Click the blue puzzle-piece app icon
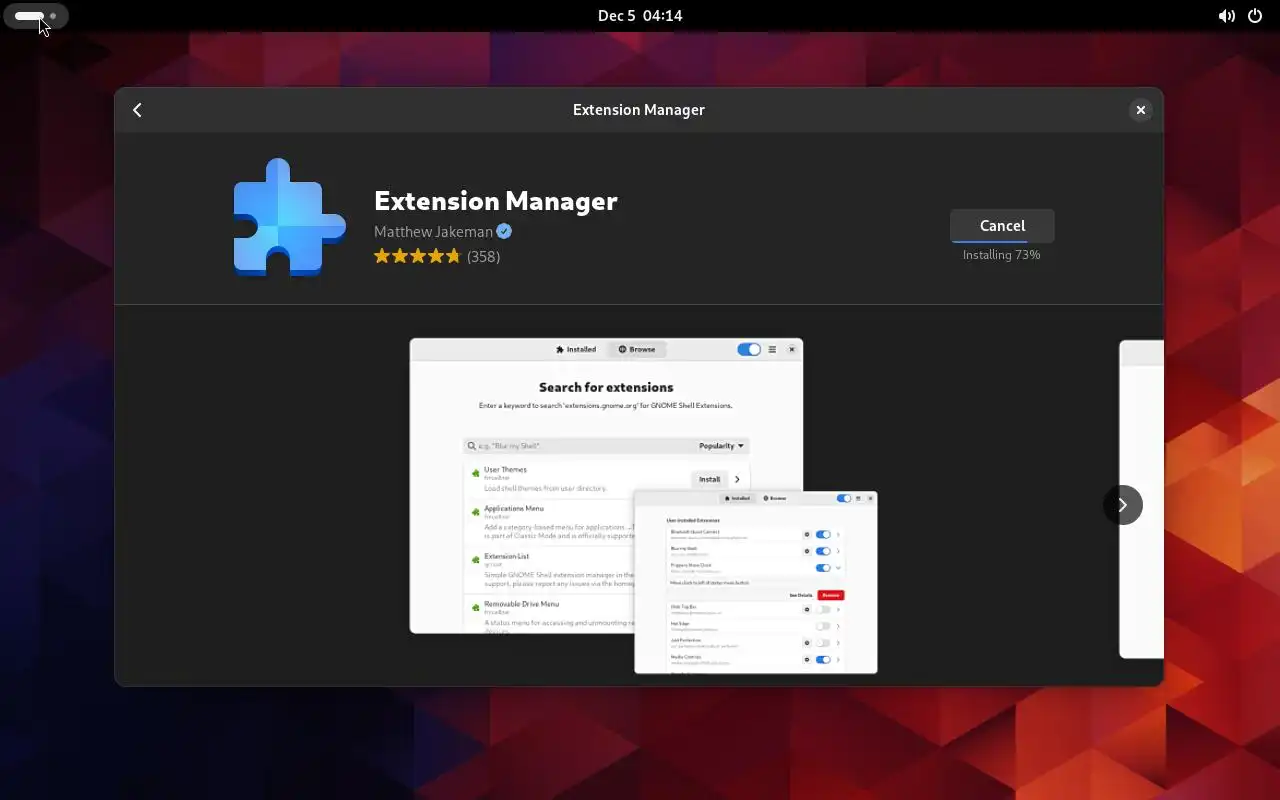 pos(290,216)
